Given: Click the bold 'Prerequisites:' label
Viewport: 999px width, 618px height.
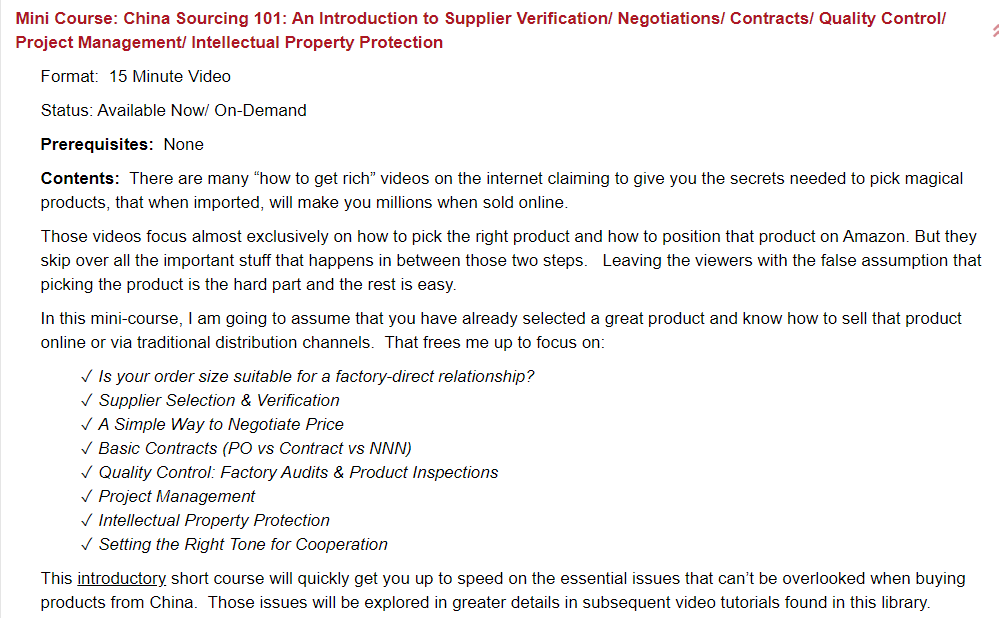Looking at the screenshot, I should [97, 145].
